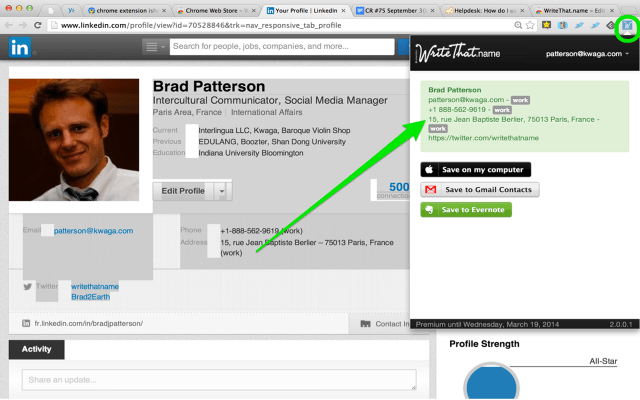Select the Activity tab on profile
The image size is (640, 400).
(x=37, y=349)
